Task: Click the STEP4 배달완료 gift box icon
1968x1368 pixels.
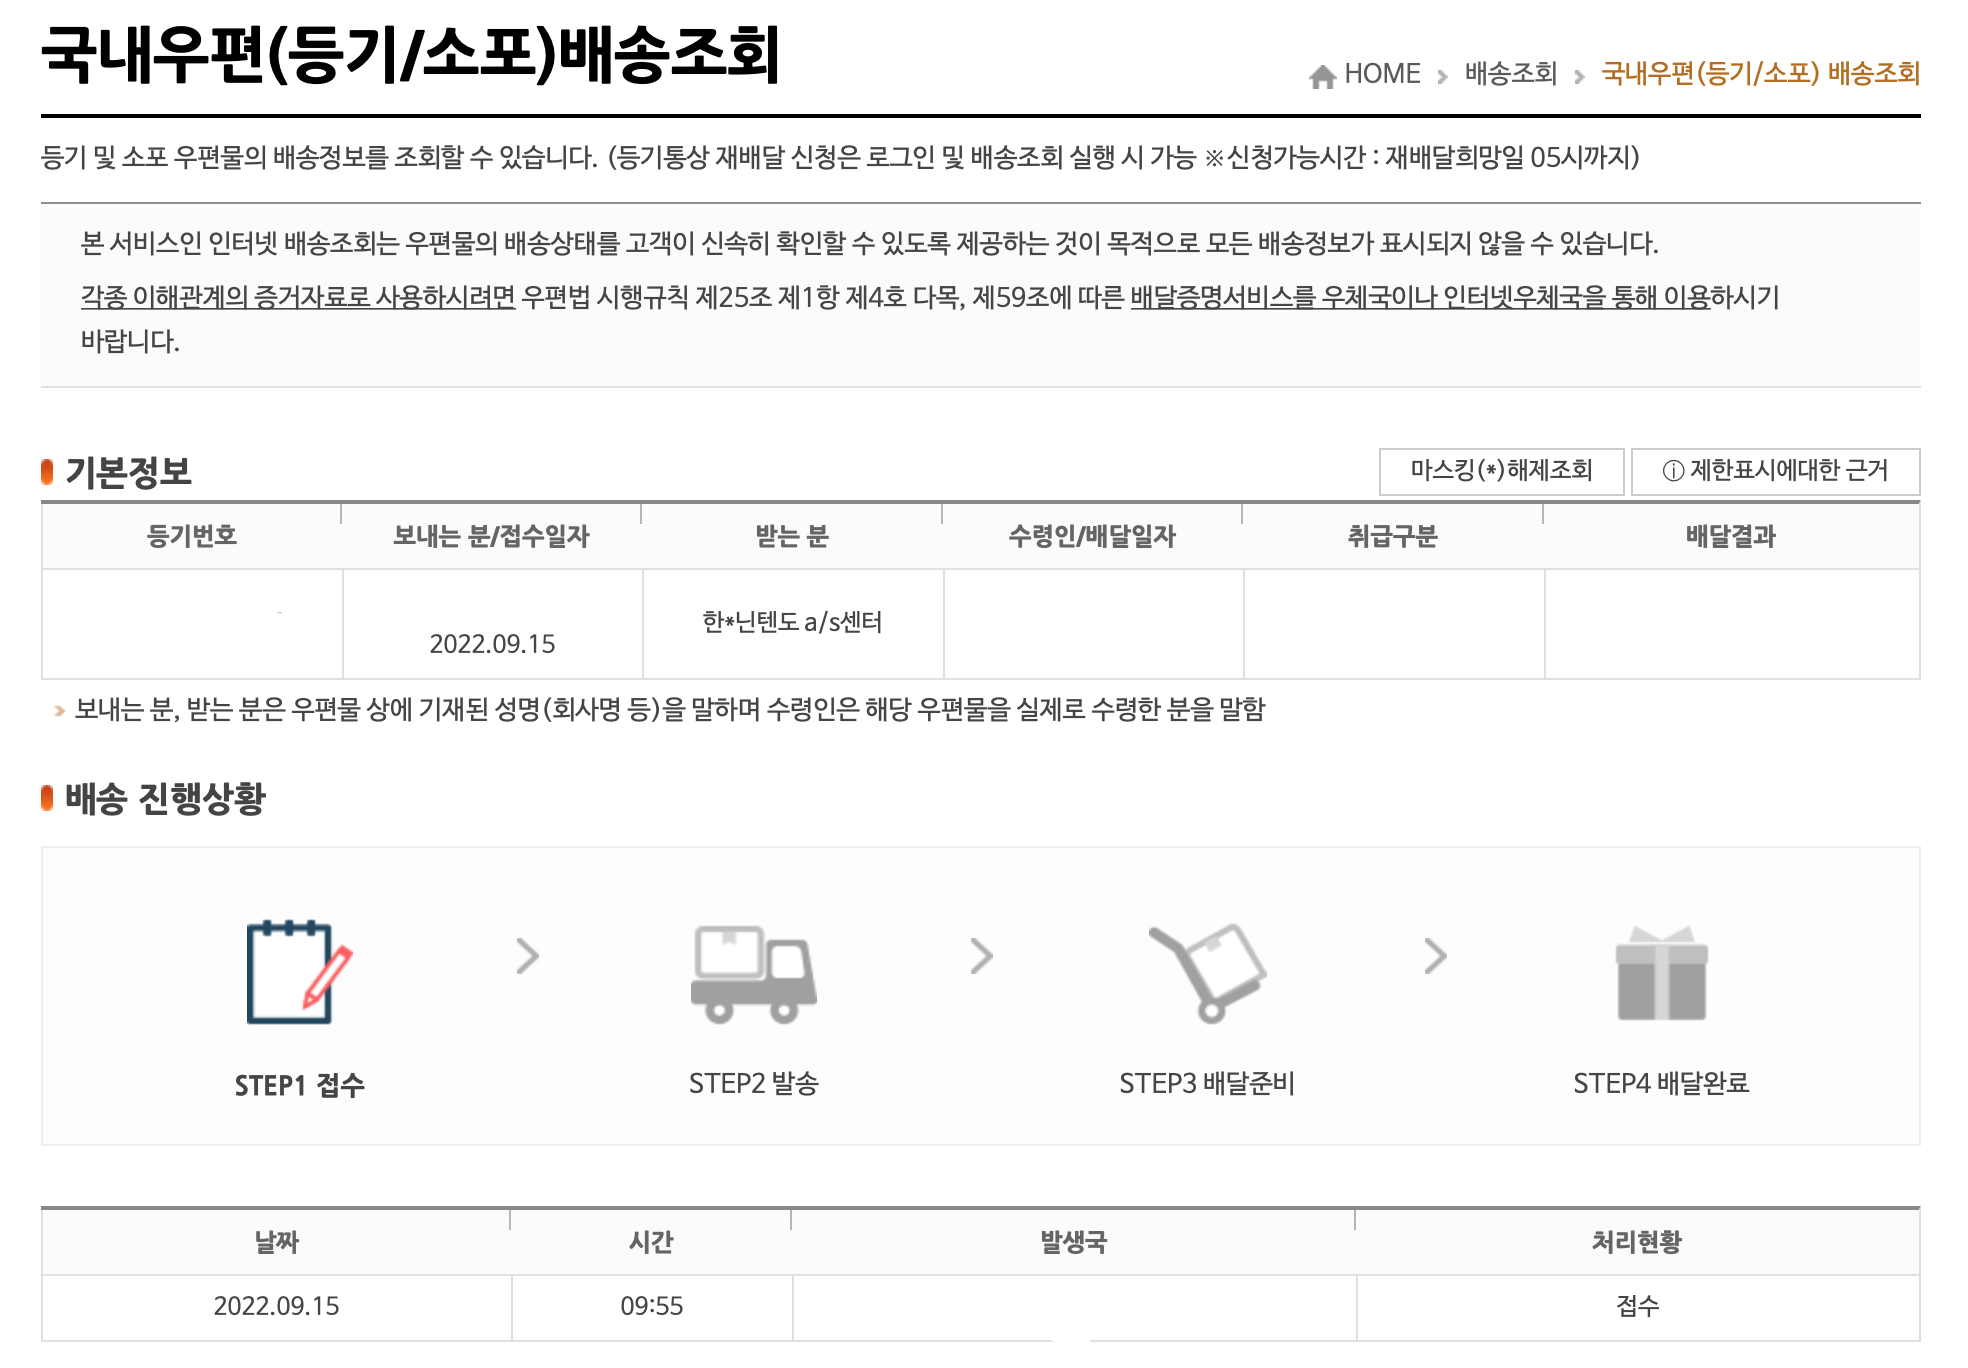Action: [1661, 974]
